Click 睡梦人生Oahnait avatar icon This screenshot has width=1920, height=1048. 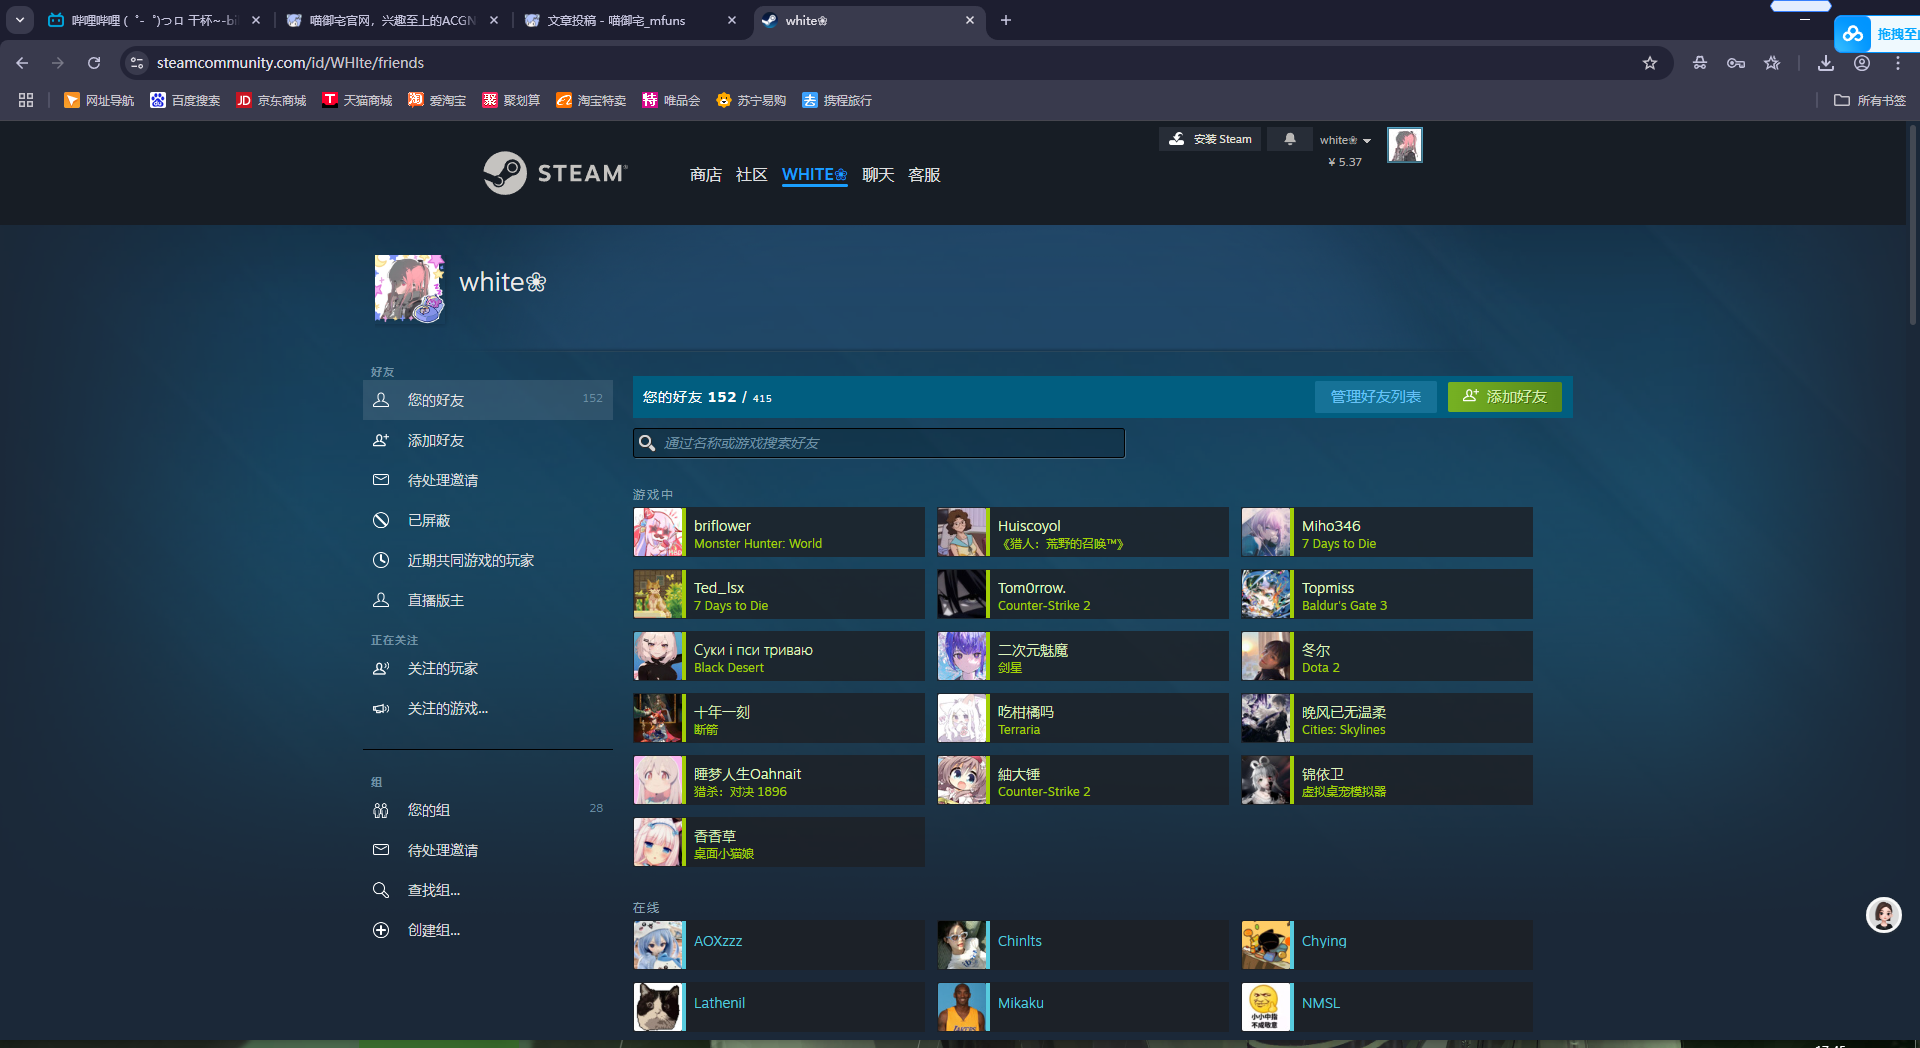coord(658,780)
